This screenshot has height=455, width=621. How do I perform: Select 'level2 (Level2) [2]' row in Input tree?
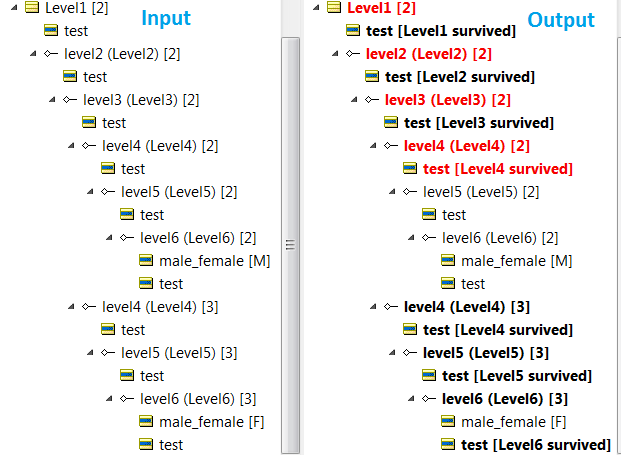(x=122, y=54)
